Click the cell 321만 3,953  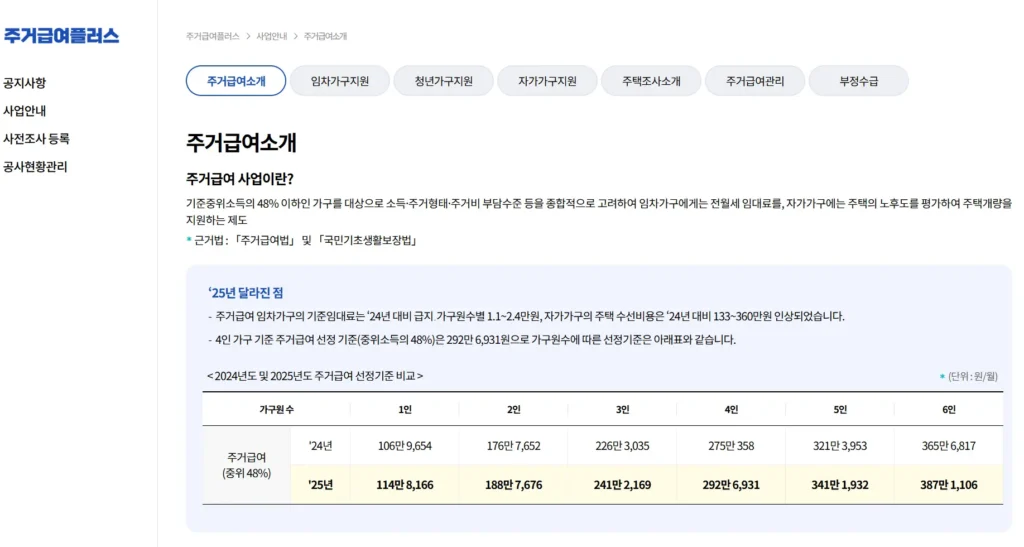(840, 446)
